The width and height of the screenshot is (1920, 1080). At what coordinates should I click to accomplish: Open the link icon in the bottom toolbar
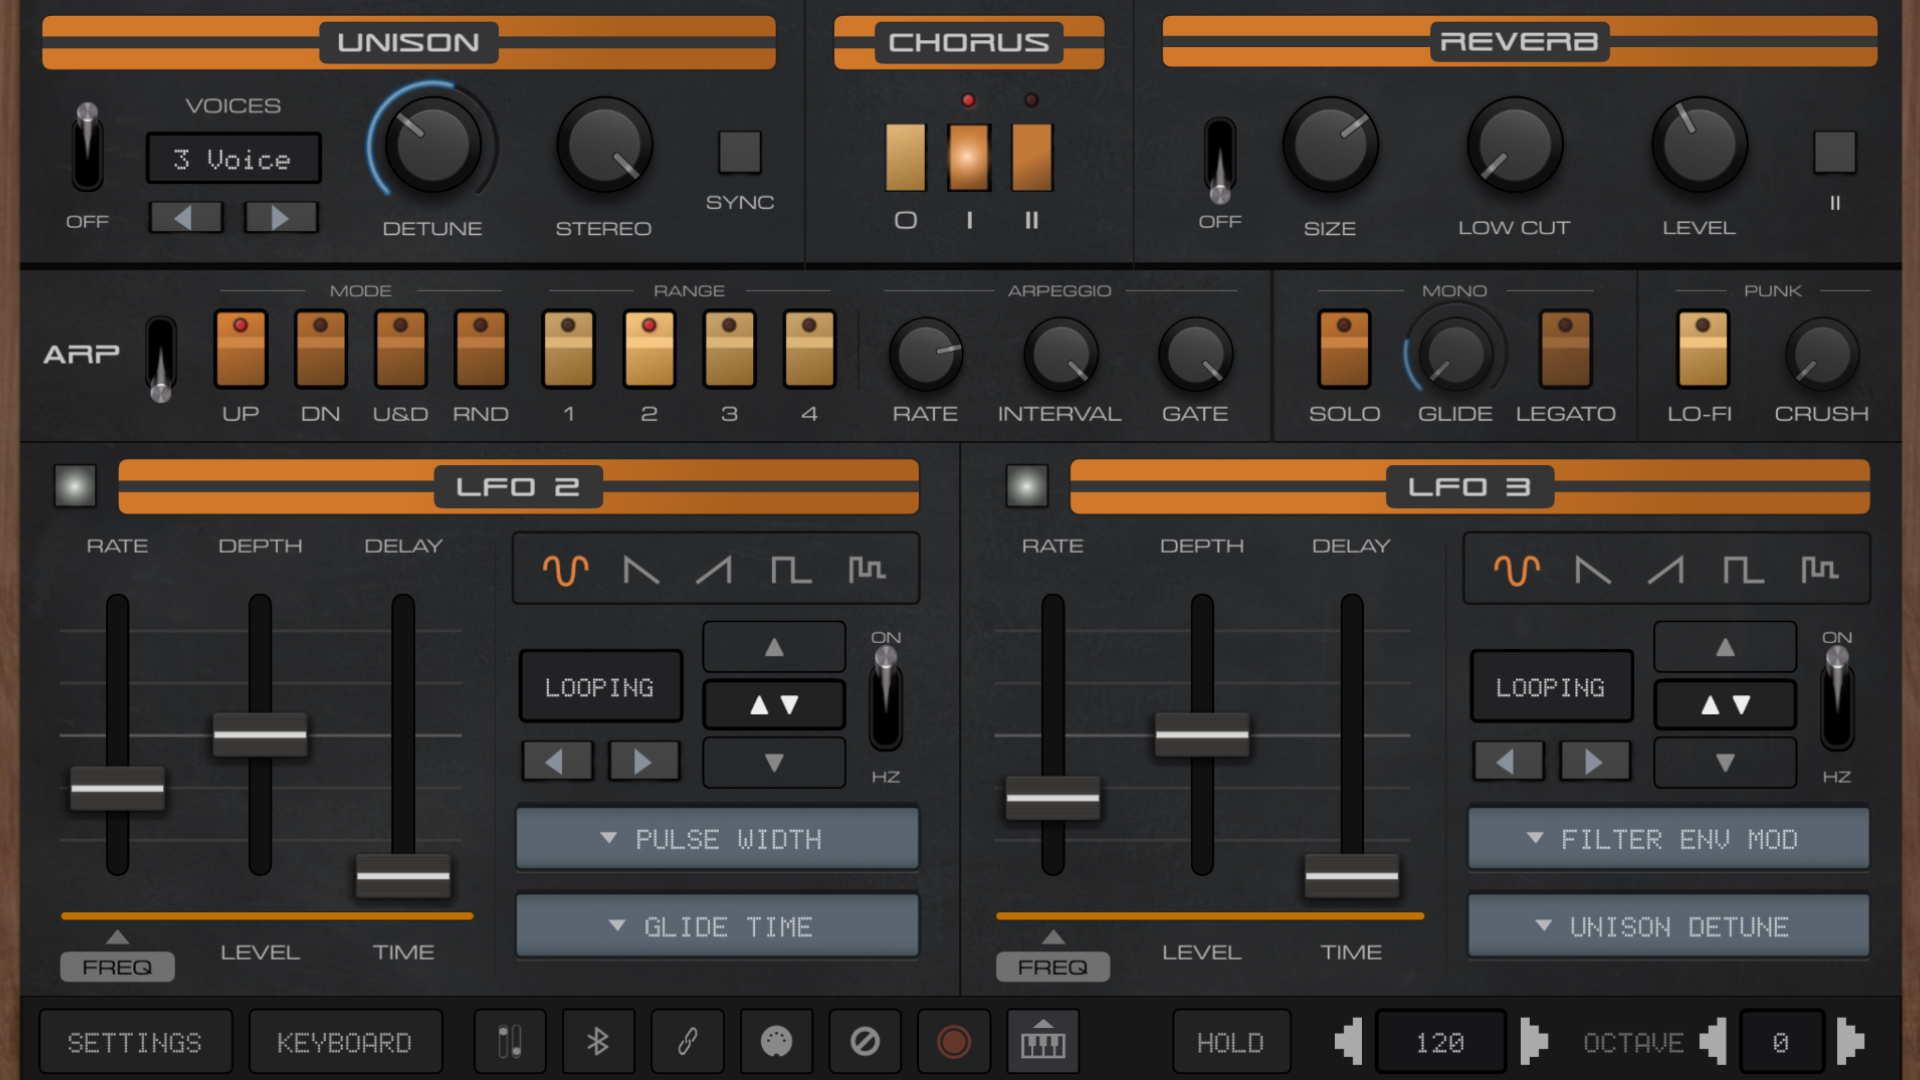coord(687,1042)
